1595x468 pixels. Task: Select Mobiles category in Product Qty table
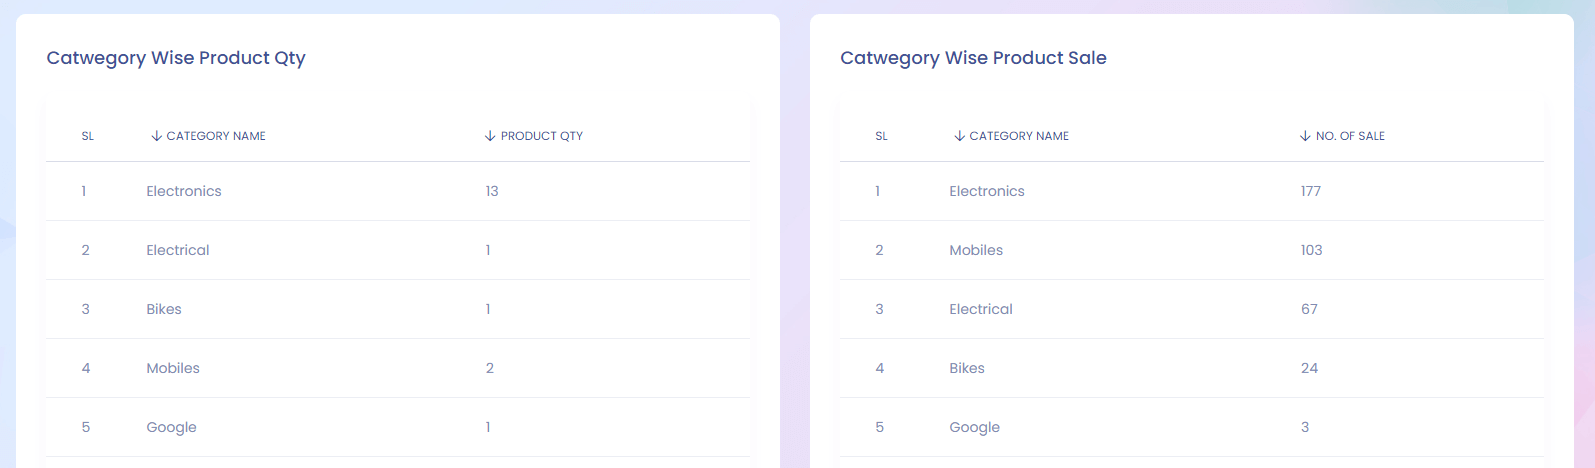(173, 368)
